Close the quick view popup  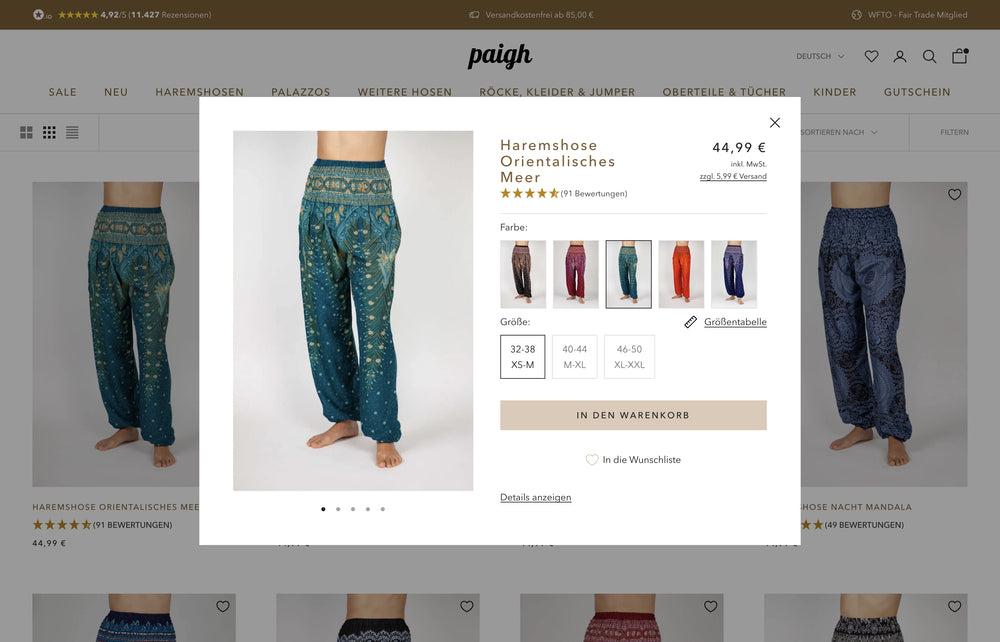pyautogui.click(x=775, y=122)
